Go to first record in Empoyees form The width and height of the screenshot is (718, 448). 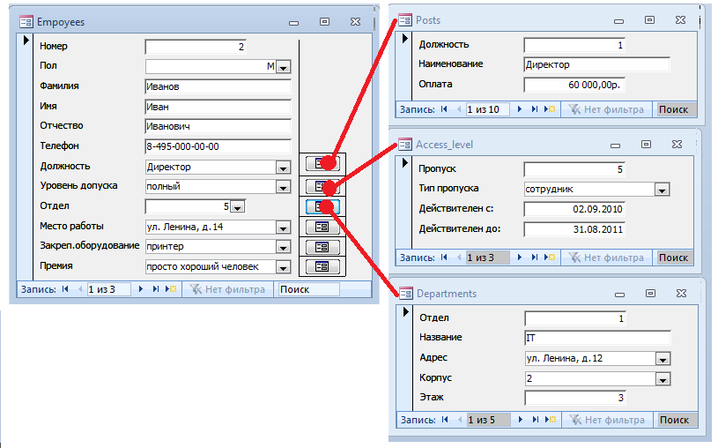[65, 289]
